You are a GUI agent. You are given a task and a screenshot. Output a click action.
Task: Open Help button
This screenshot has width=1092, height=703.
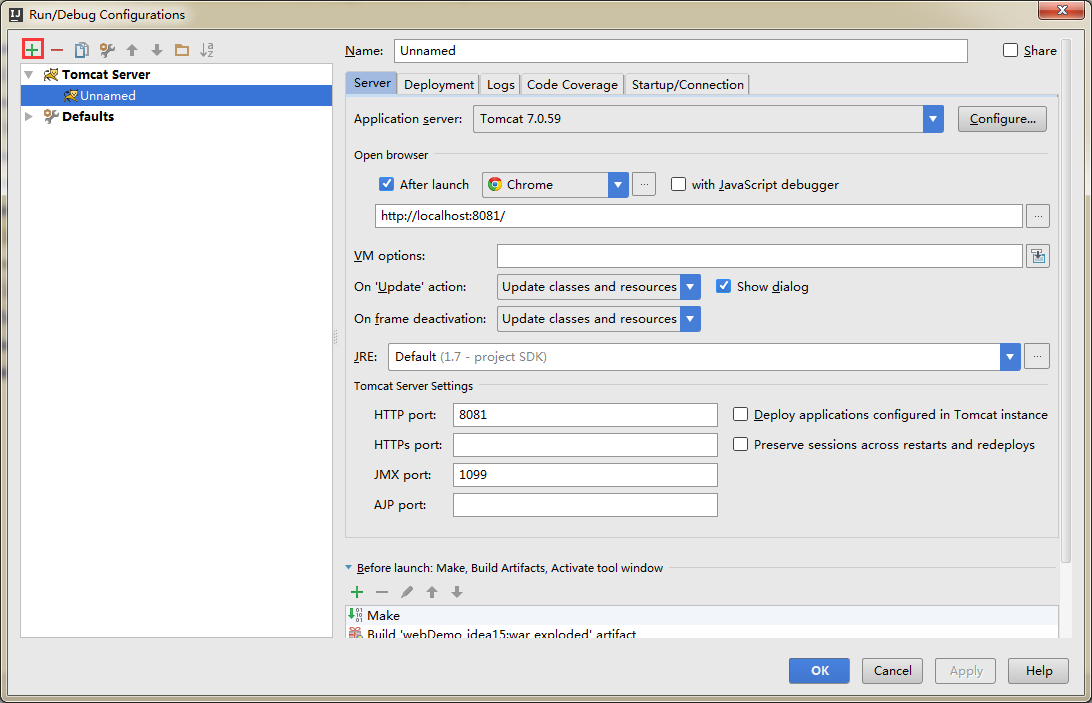(1038, 670)
